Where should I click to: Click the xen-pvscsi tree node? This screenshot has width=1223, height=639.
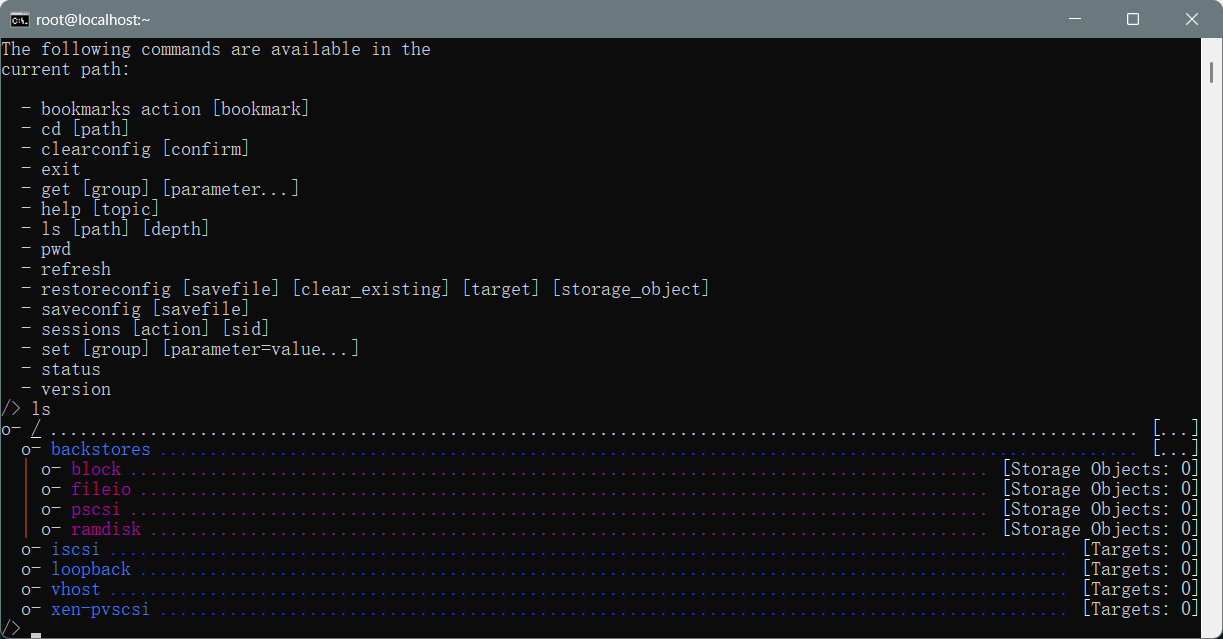tap(100, 609)
